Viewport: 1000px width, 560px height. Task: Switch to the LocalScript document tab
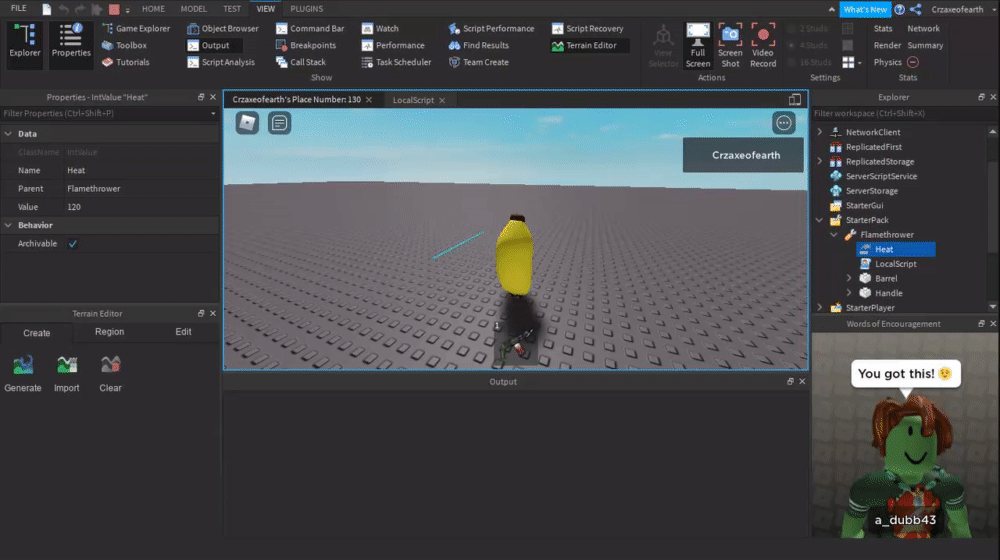pos(413,100)
